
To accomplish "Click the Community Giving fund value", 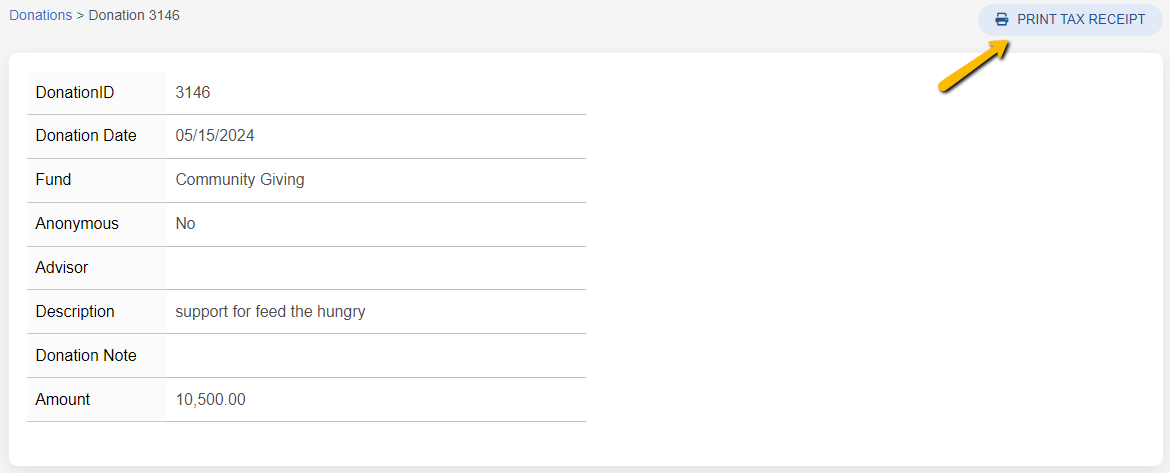I will point(240,180).
